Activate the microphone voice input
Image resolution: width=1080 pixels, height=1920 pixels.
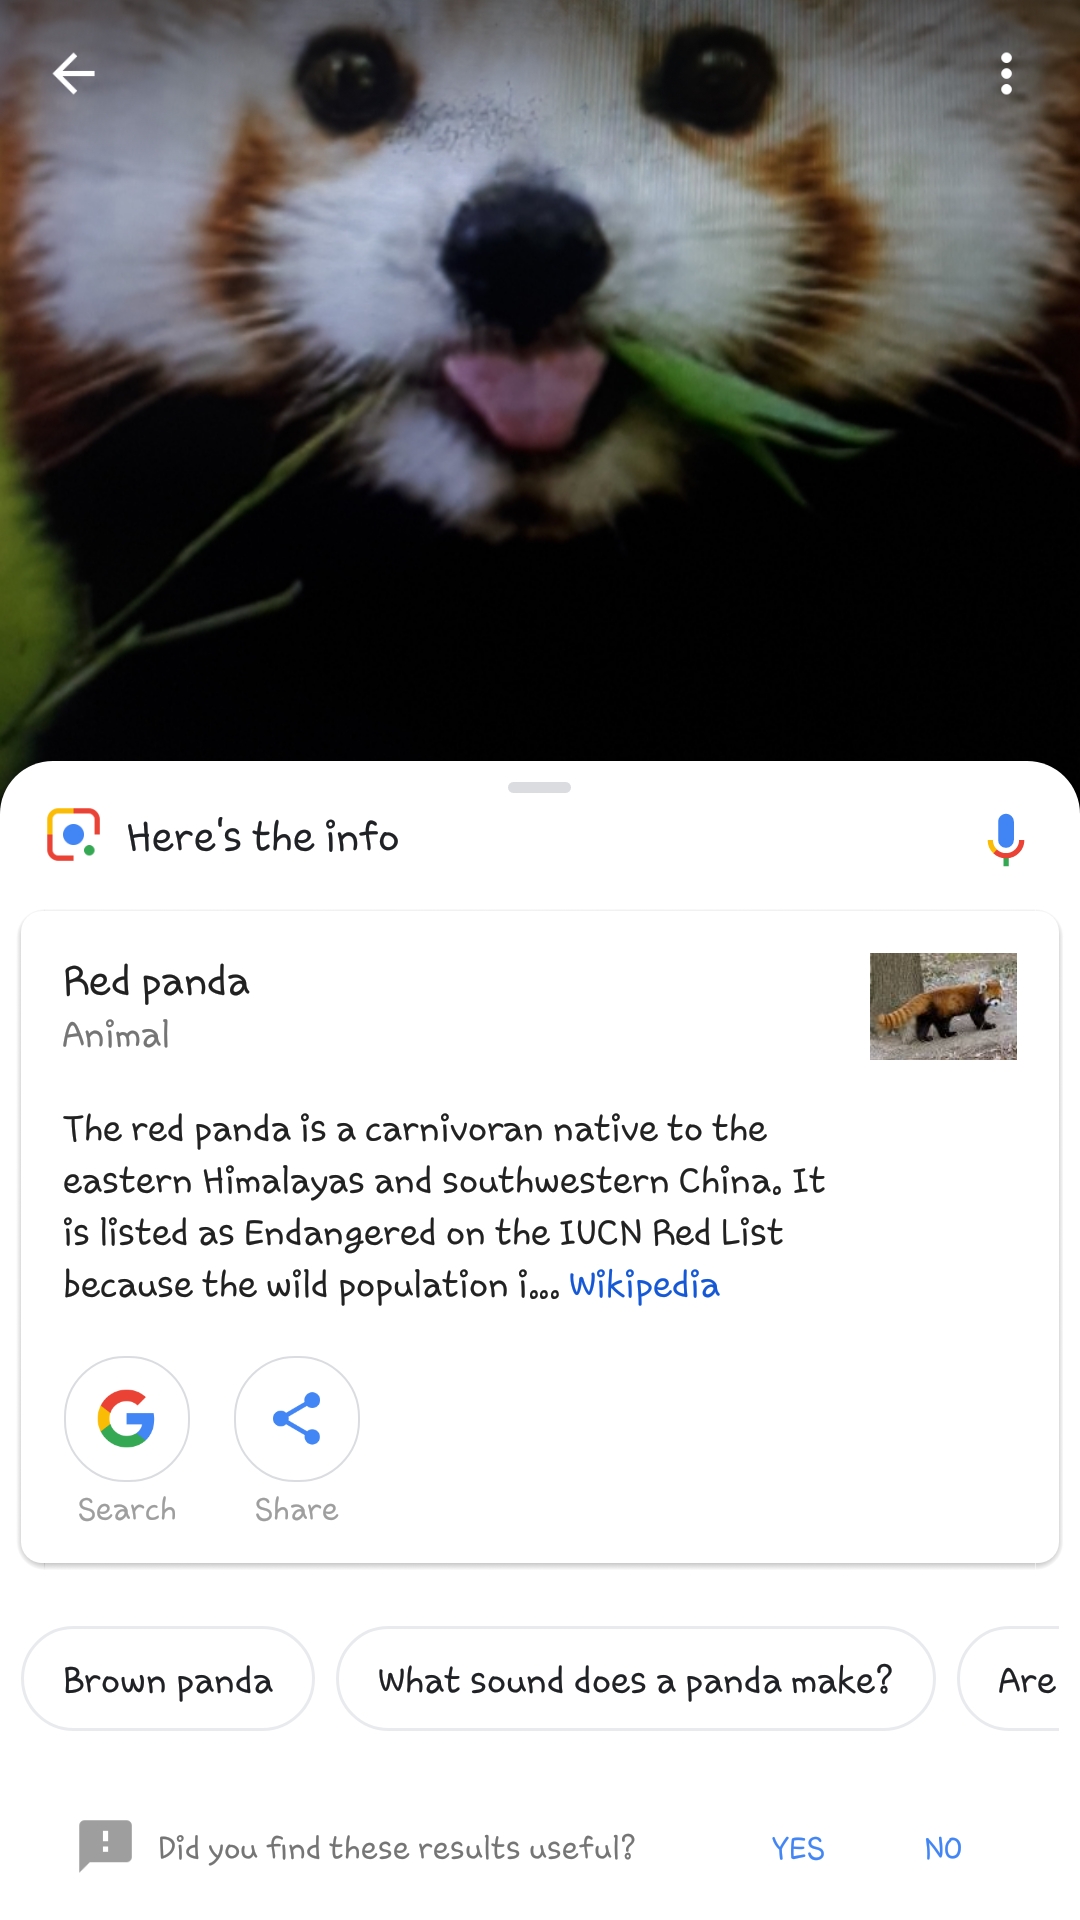coord(1005,838)
